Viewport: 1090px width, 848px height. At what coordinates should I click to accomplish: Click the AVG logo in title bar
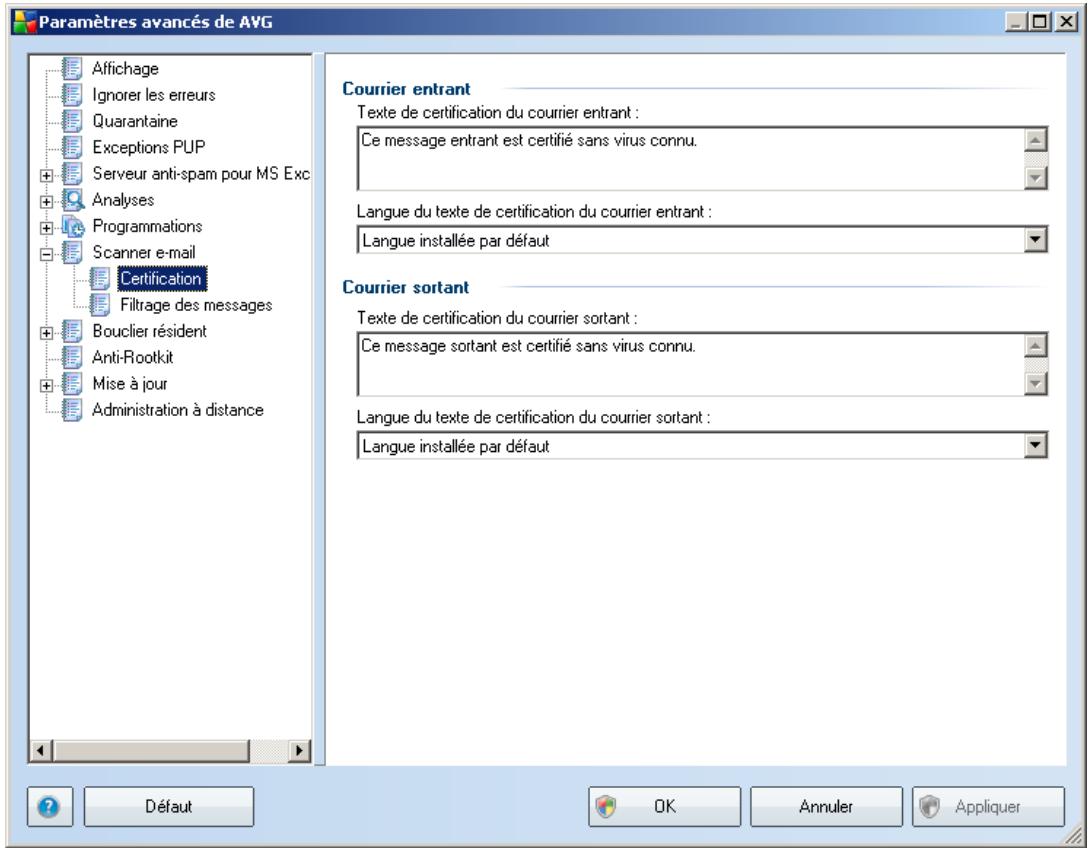pos(24,22)
